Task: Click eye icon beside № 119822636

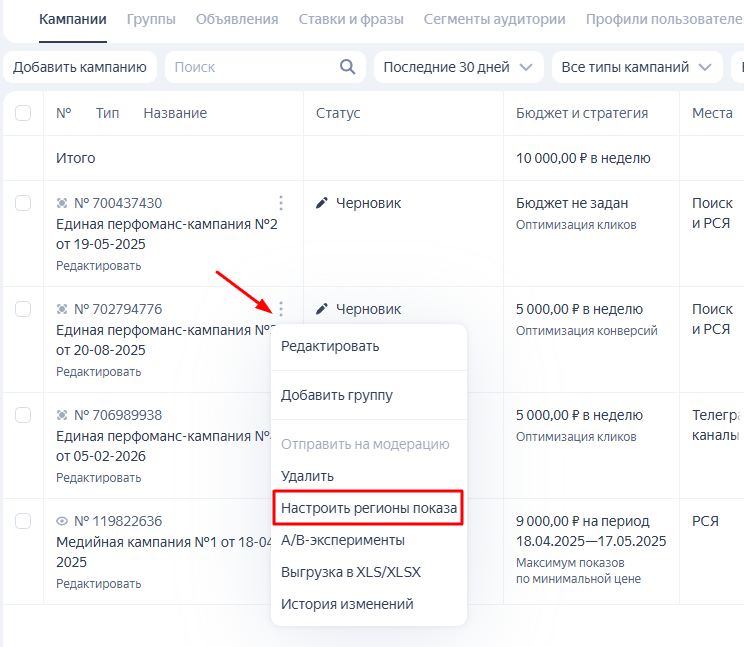Action: [63, 521]
